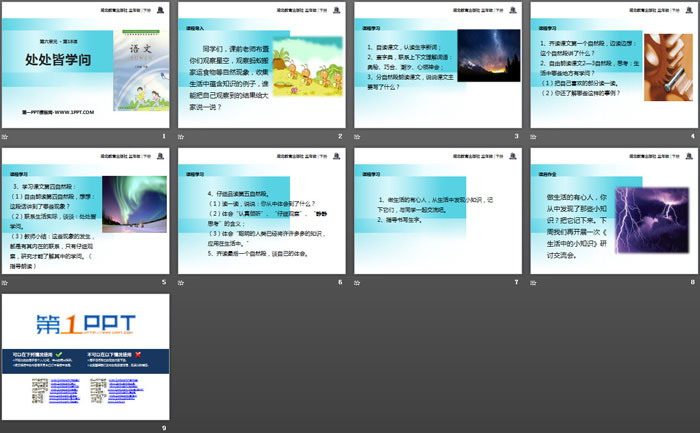Click the animation star icon under slide 3
Screen dimensions: 700x433
(357, 137)
